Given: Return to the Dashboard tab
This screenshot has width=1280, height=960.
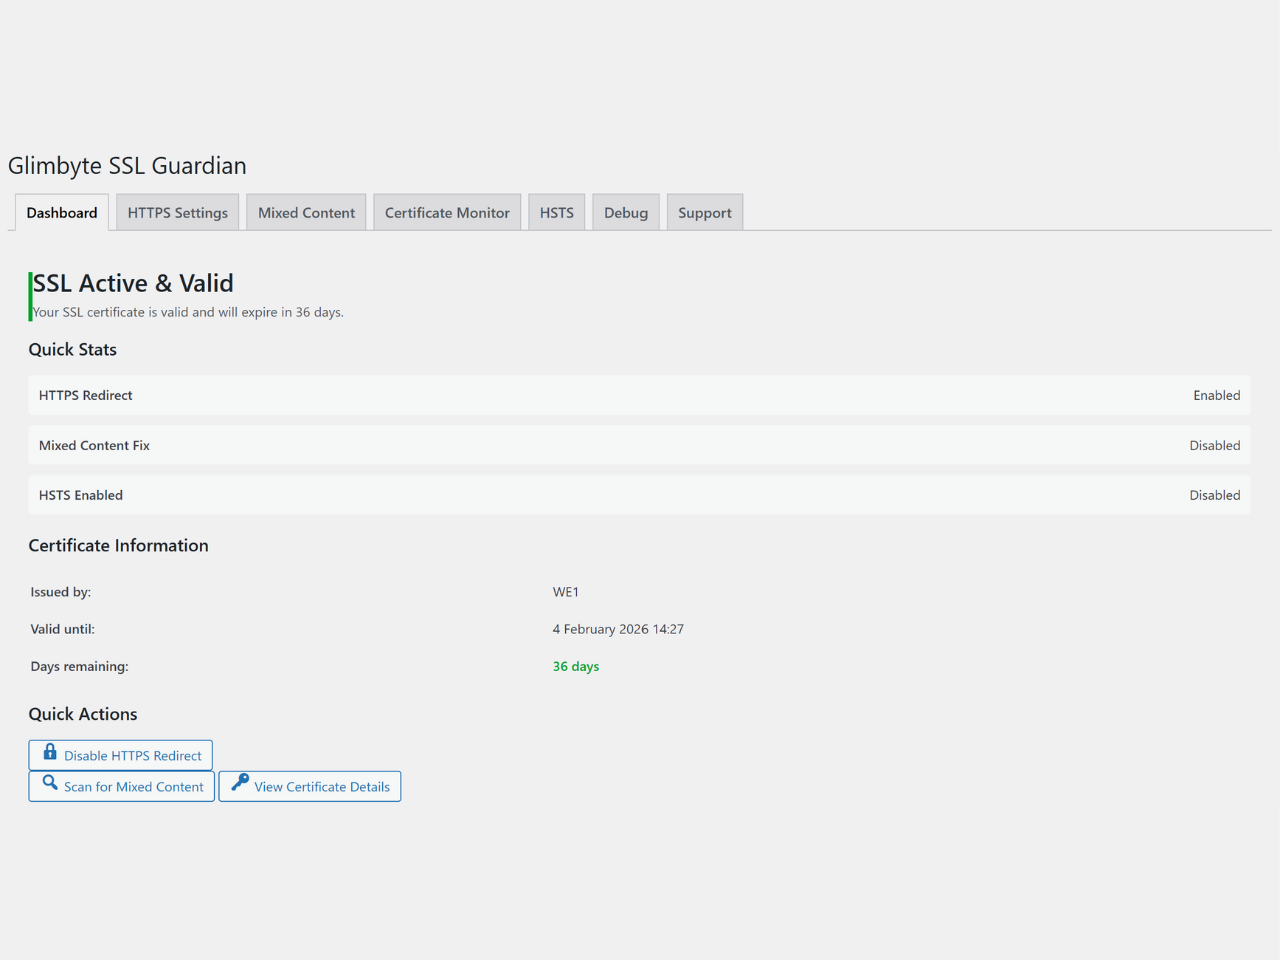Looking at the screenshot, I should click(x=62, y=213).
